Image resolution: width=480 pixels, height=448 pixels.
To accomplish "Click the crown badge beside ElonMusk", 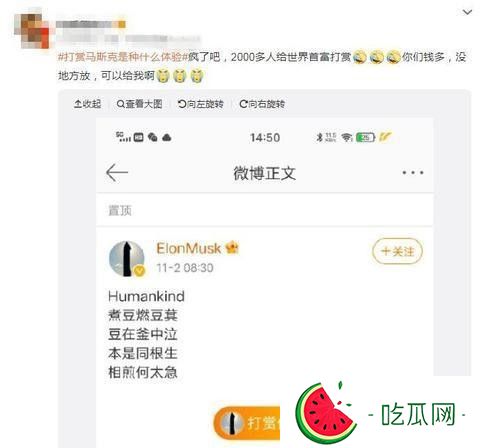I will tap(232, 248).
